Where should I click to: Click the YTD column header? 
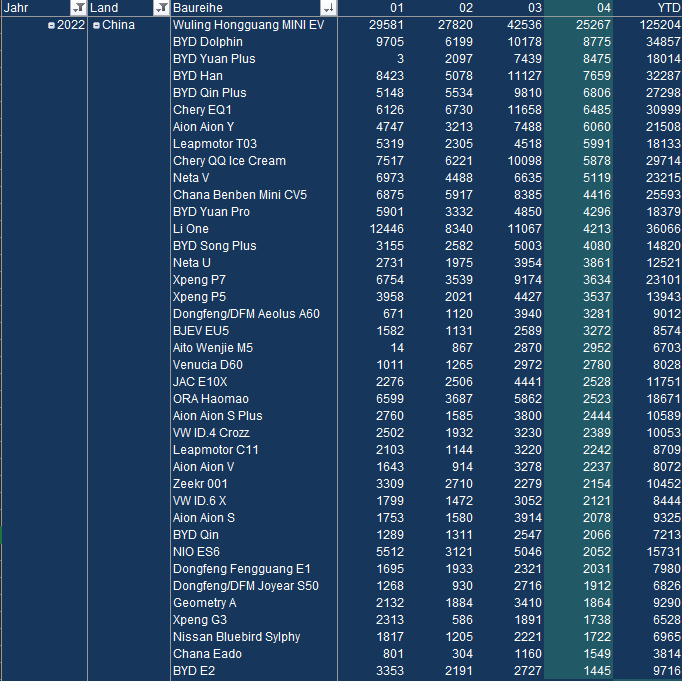click(x=654, y=8)
